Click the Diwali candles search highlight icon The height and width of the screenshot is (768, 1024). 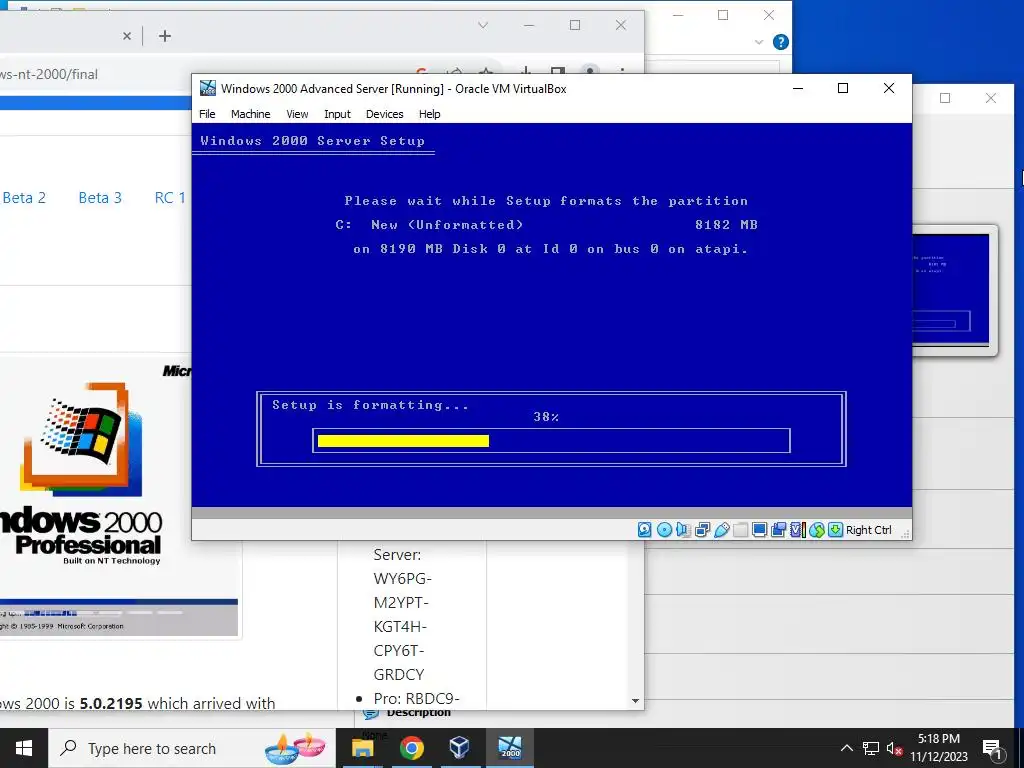coord(296,748)
